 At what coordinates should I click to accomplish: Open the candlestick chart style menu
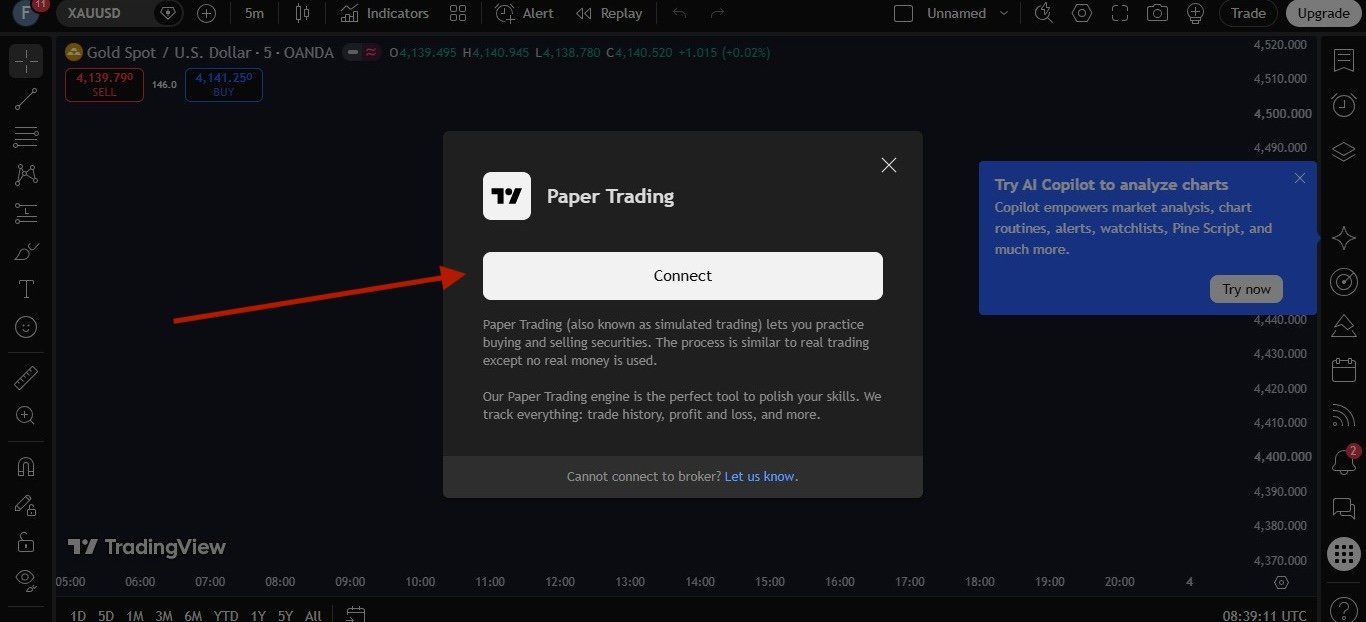pos(303,13)
